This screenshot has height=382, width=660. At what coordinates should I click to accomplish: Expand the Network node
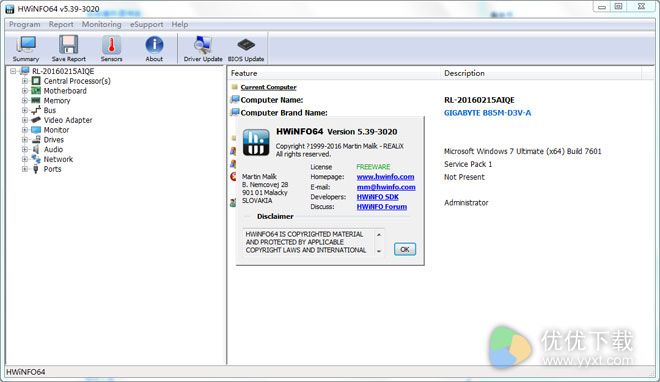click(x=25, y=159)
